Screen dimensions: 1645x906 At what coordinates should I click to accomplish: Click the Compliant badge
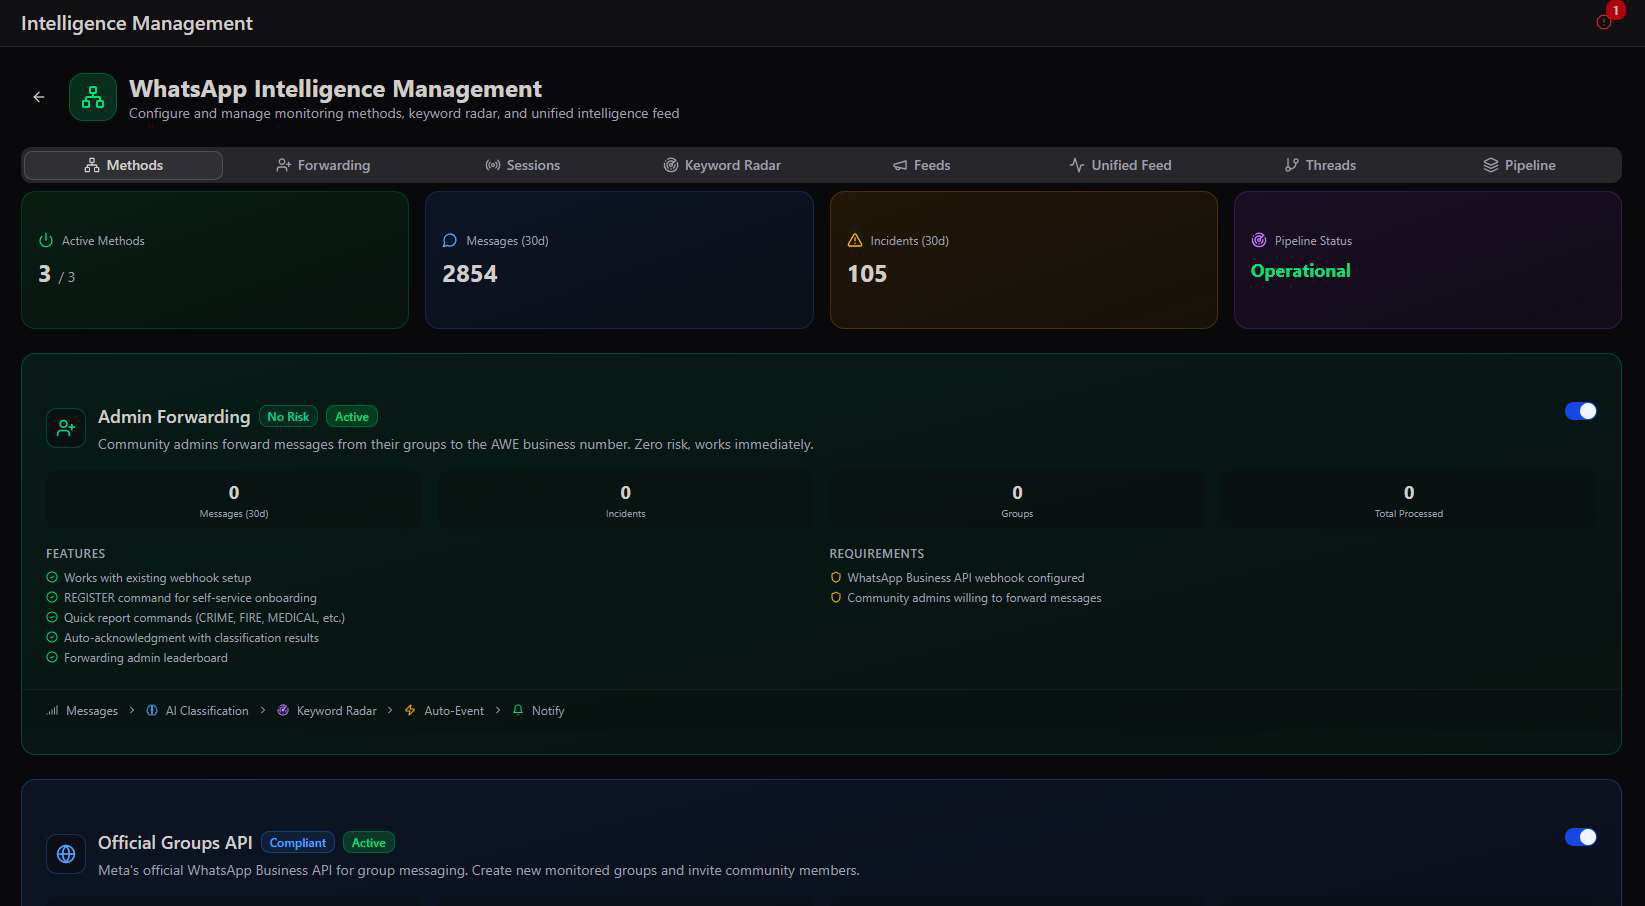click(x=298, y=843)
